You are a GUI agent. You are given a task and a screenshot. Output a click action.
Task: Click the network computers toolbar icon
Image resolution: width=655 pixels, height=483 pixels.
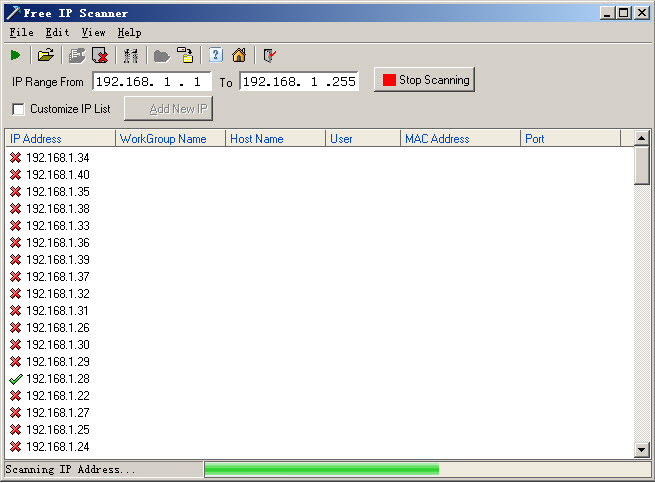click(x=130, y=55)
